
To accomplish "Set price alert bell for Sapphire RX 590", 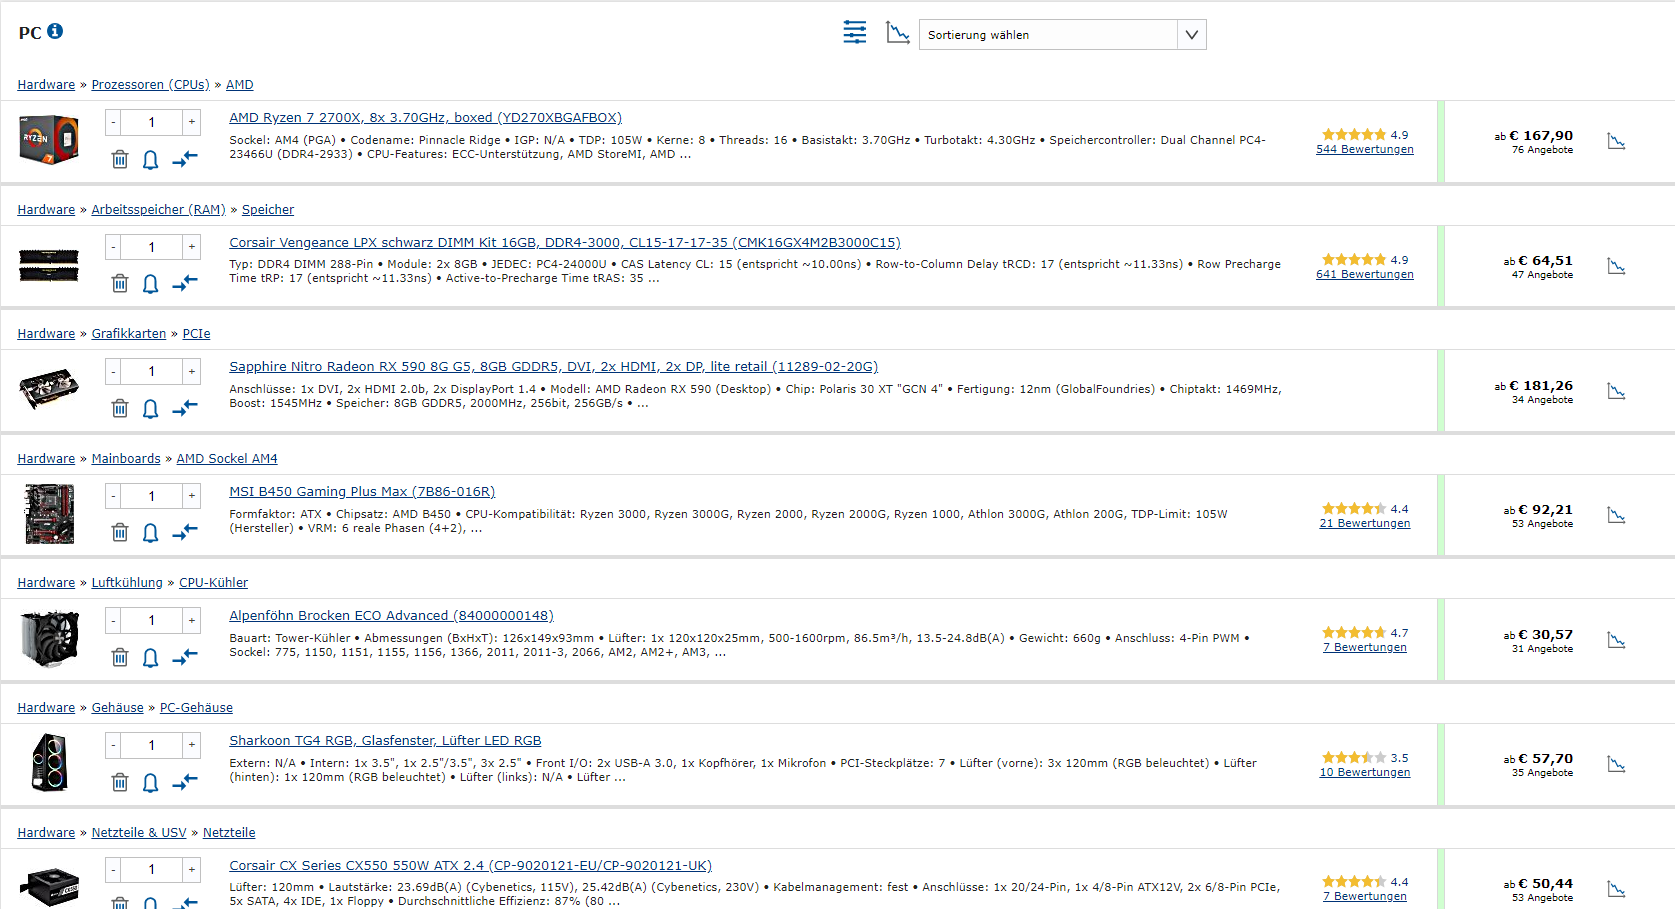I will tap(151, 408).
